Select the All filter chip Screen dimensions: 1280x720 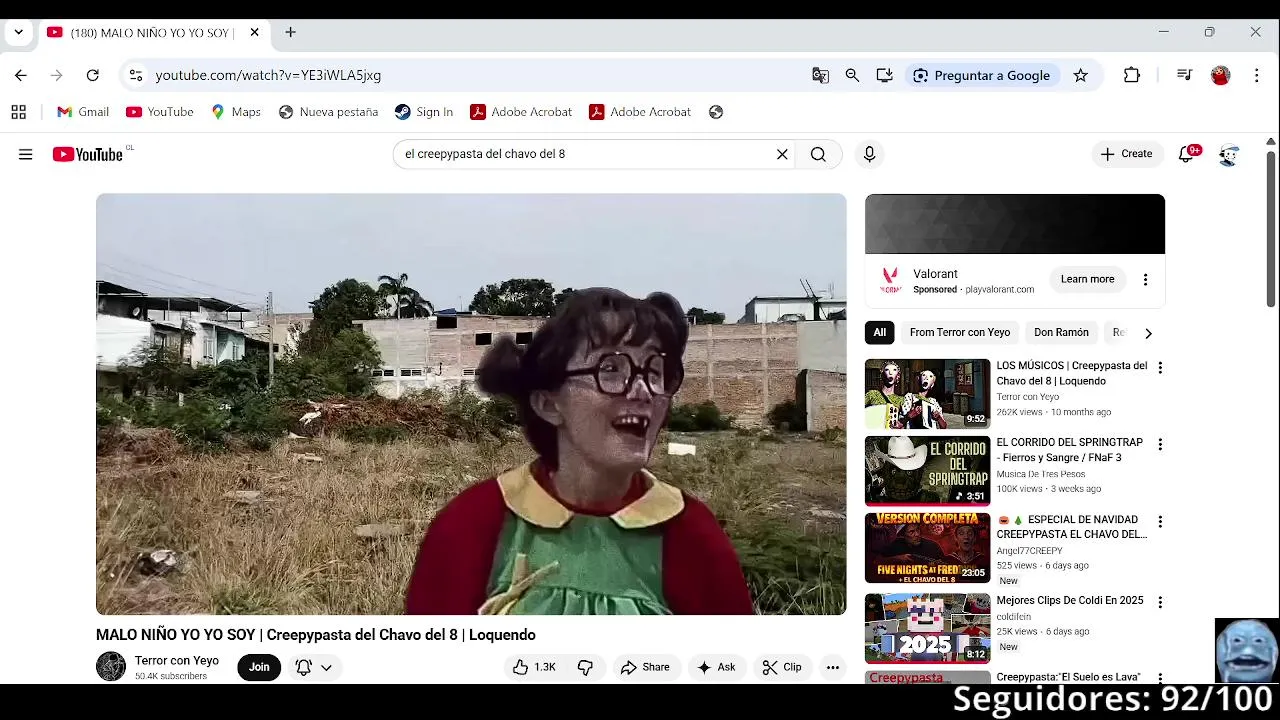[880, 332]
